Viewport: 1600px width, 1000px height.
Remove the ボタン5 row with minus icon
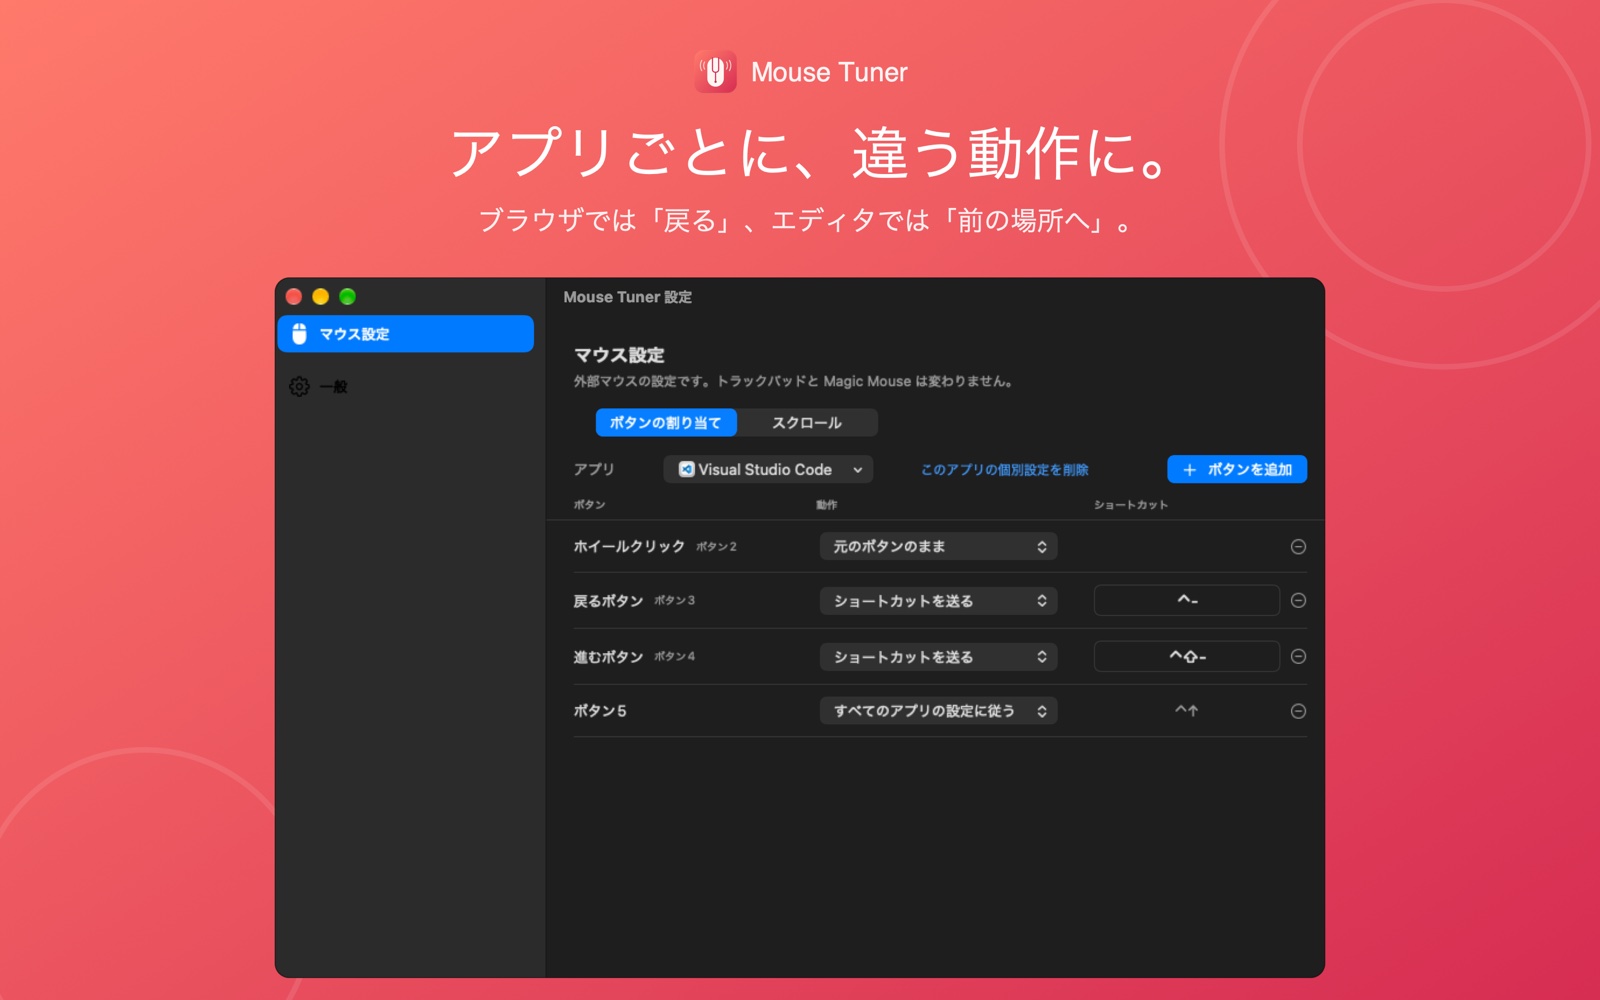1298,711
